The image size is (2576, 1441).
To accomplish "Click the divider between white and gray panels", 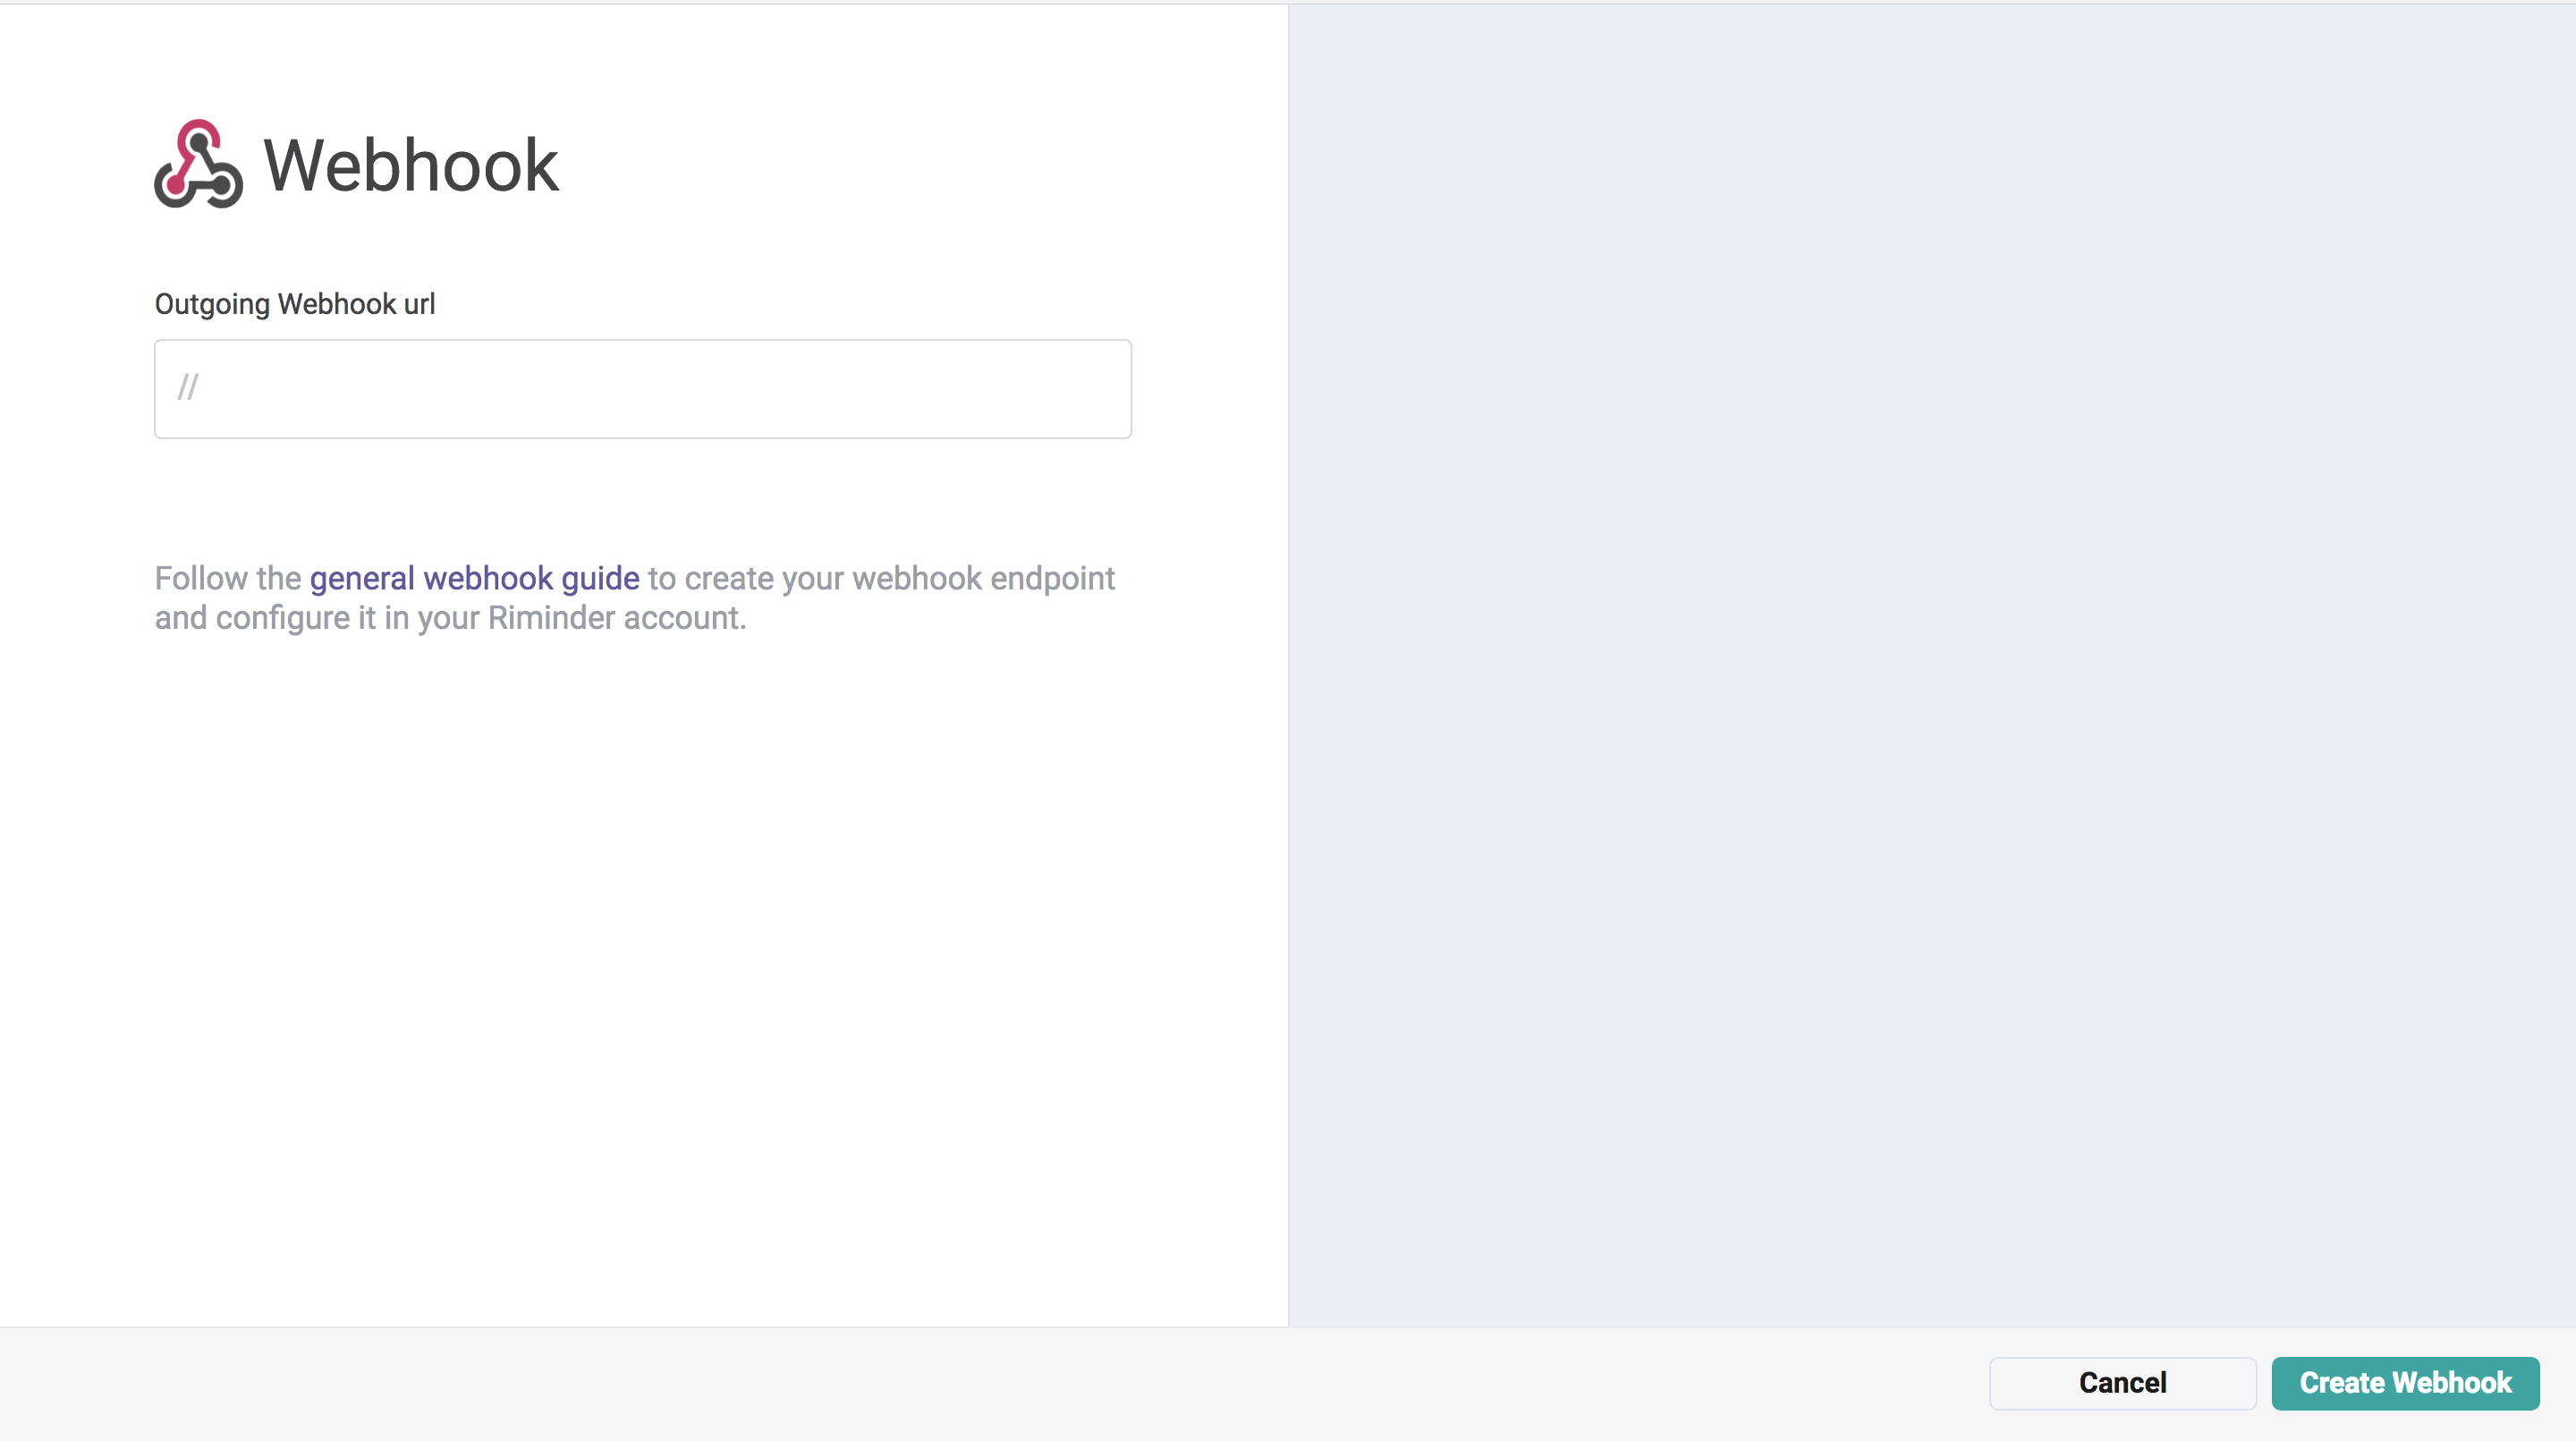I will [x=1288, y=660].
